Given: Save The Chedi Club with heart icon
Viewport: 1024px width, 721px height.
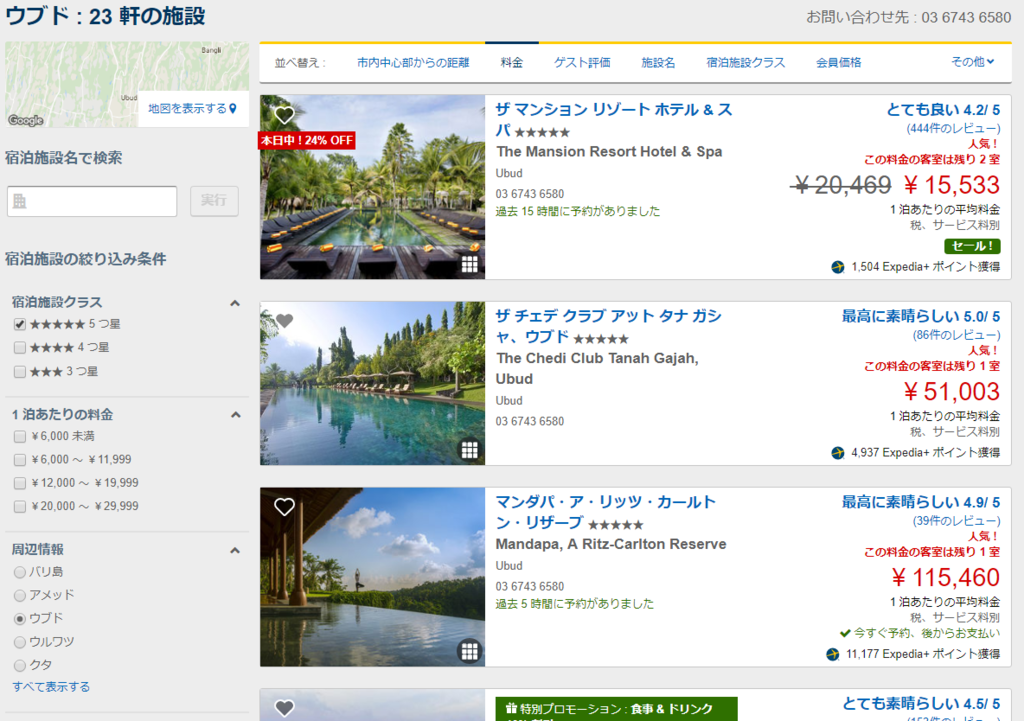Looking at the screenshot, I should coord(284,321).
